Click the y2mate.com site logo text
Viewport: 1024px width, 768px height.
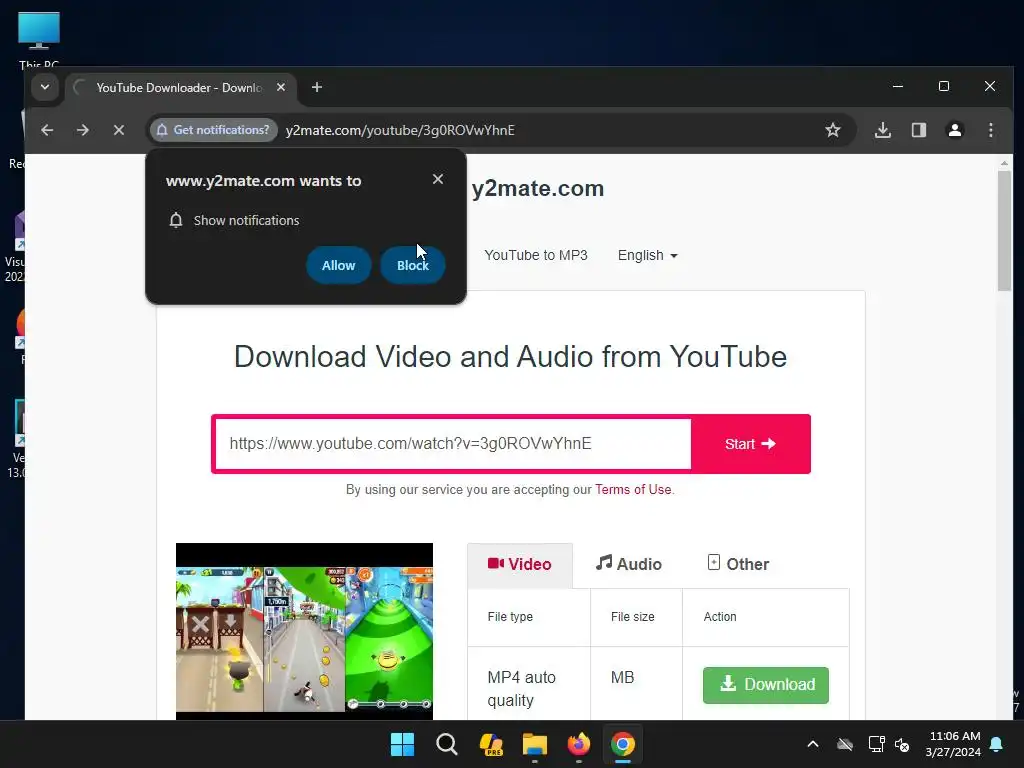pos(537,188)
